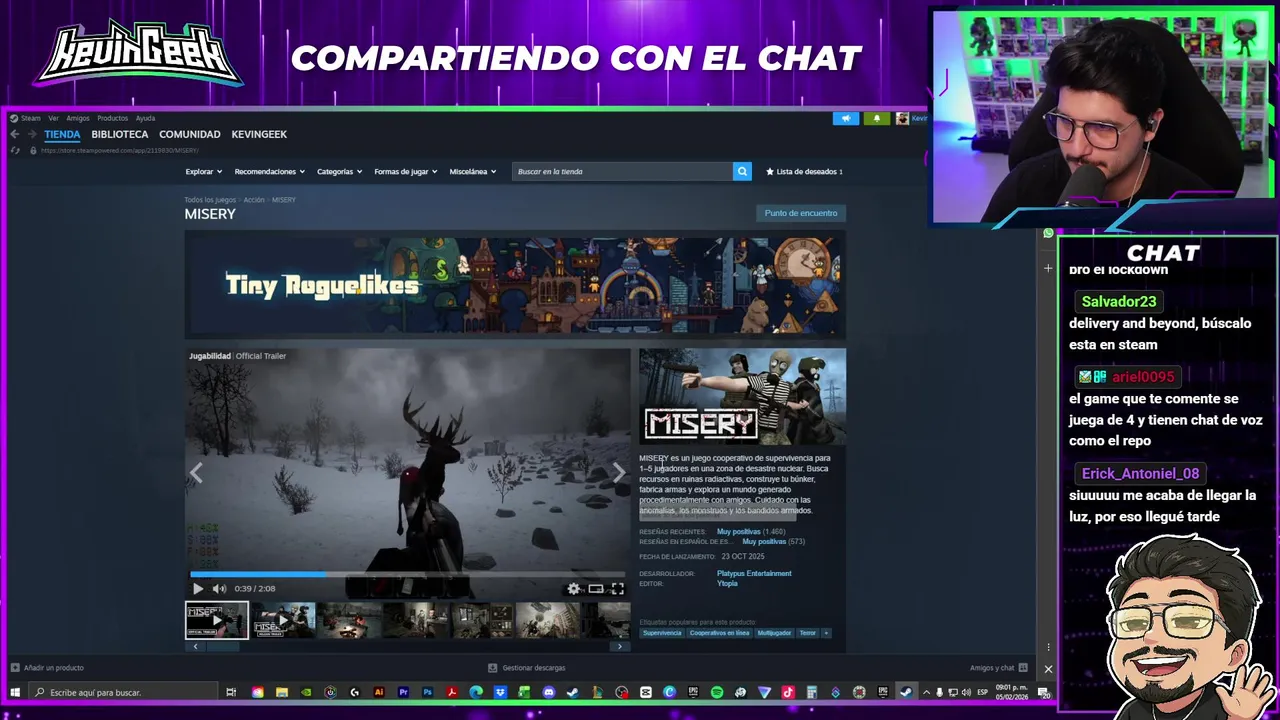
Task: Reload the Steam store page
Action: pyautogui.click(x=14, y=150)
